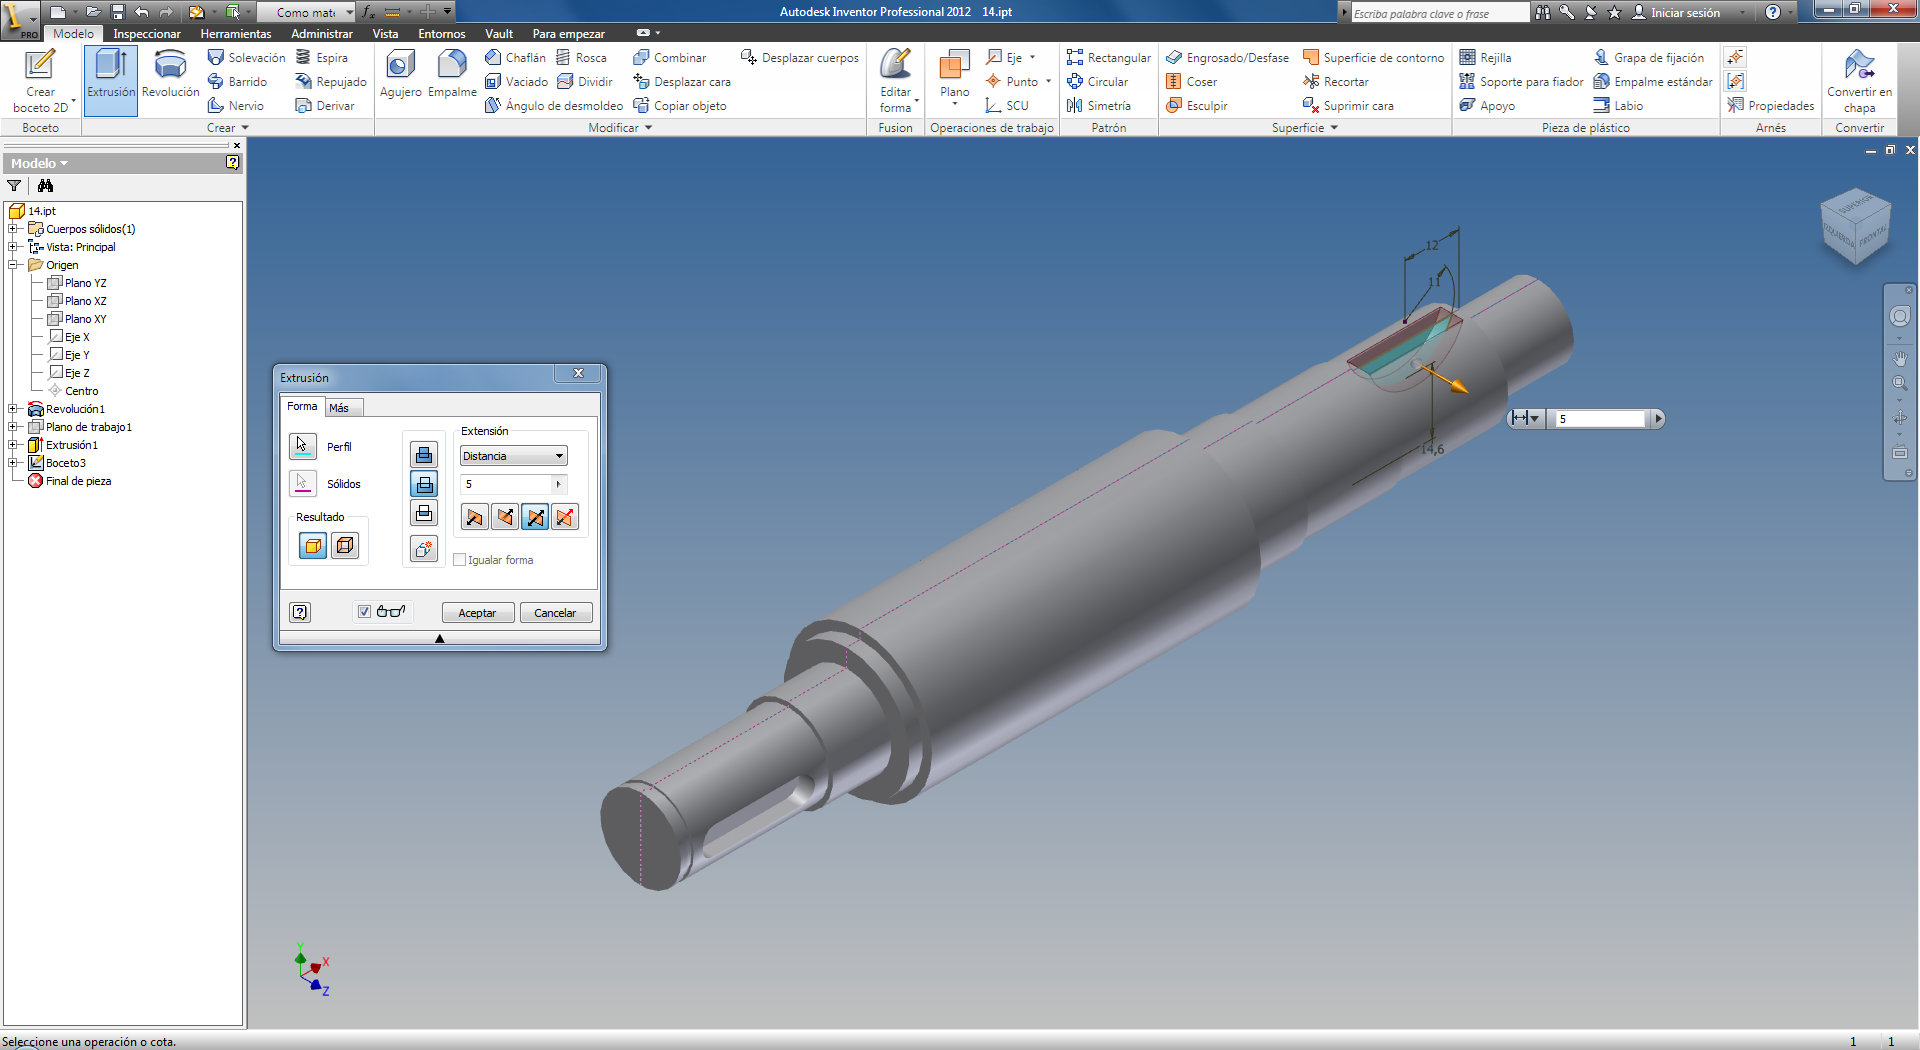The image size is (1920, 1050).
Task: Toggle solid output in Resultado
Action: point(313,546)
